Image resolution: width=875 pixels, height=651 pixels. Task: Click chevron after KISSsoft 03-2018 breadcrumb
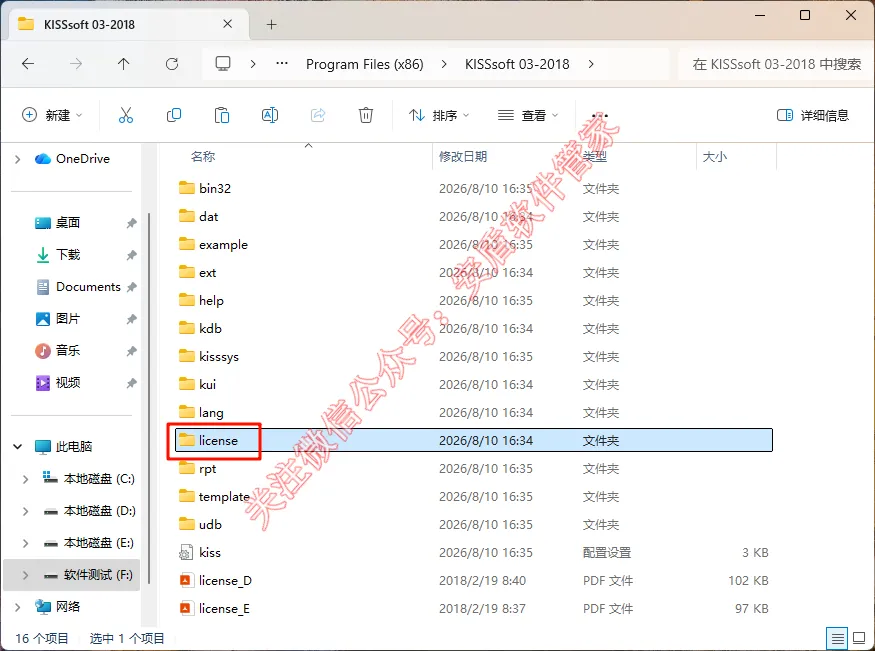(590, 64)
